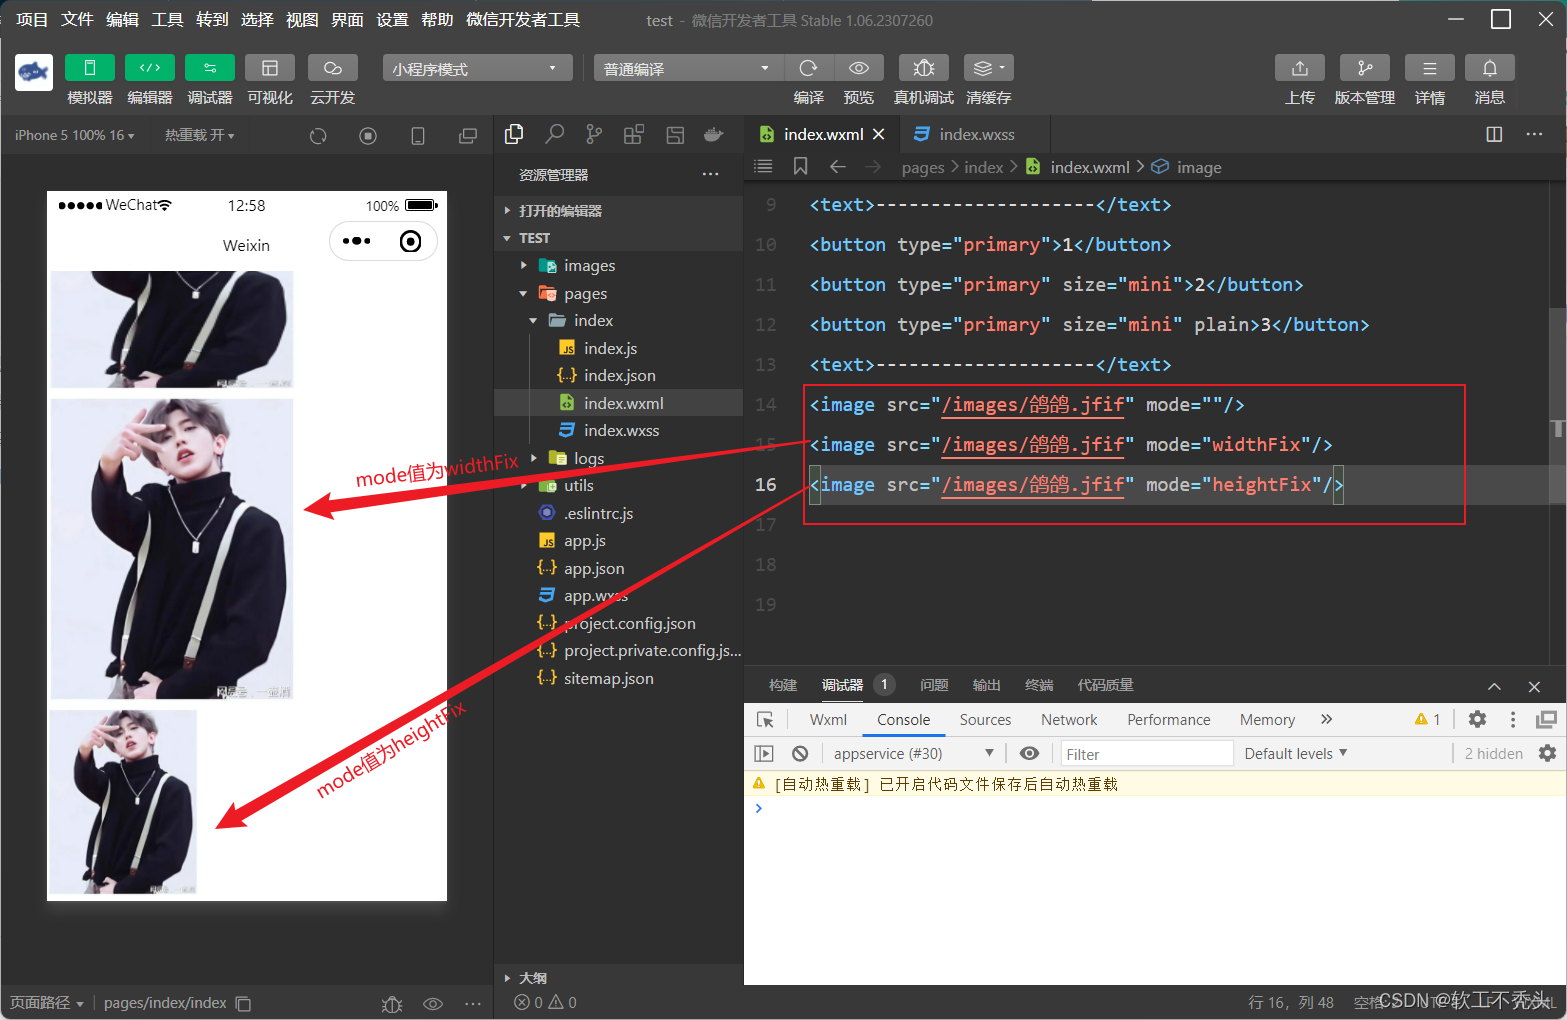Click the simulator phone frame icon

pos(418,136)
